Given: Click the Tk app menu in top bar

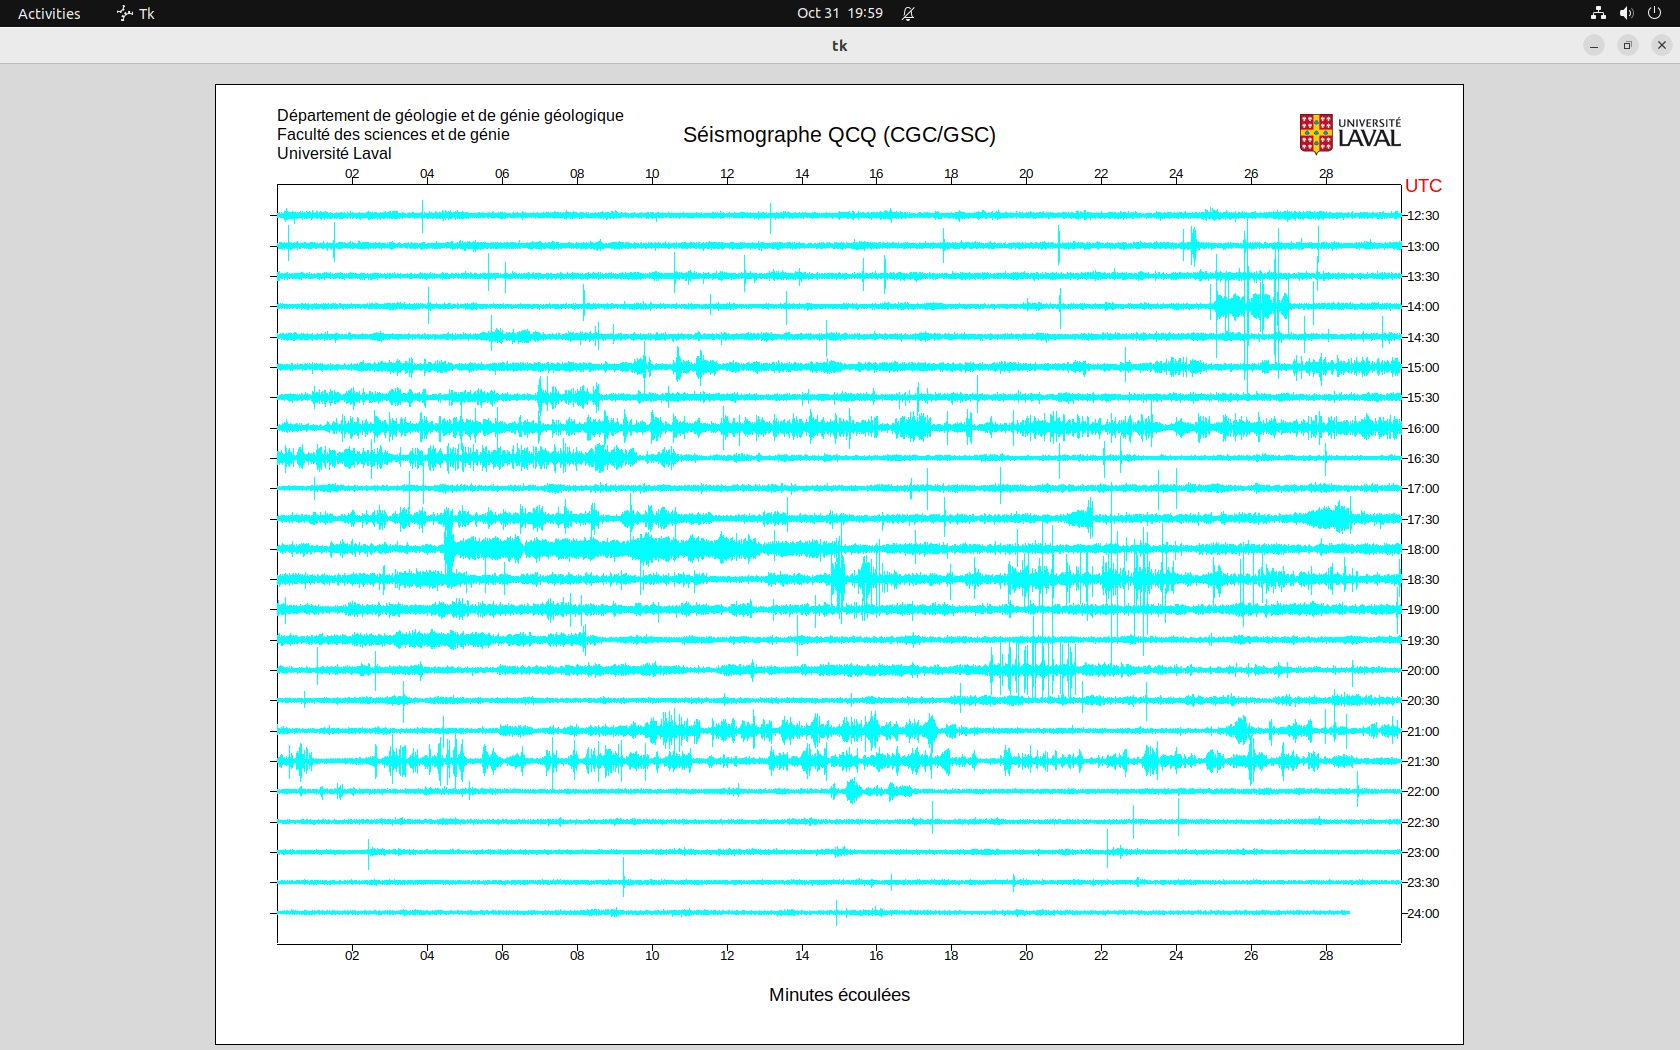Looking at the screenshot, I should [136, 13].
